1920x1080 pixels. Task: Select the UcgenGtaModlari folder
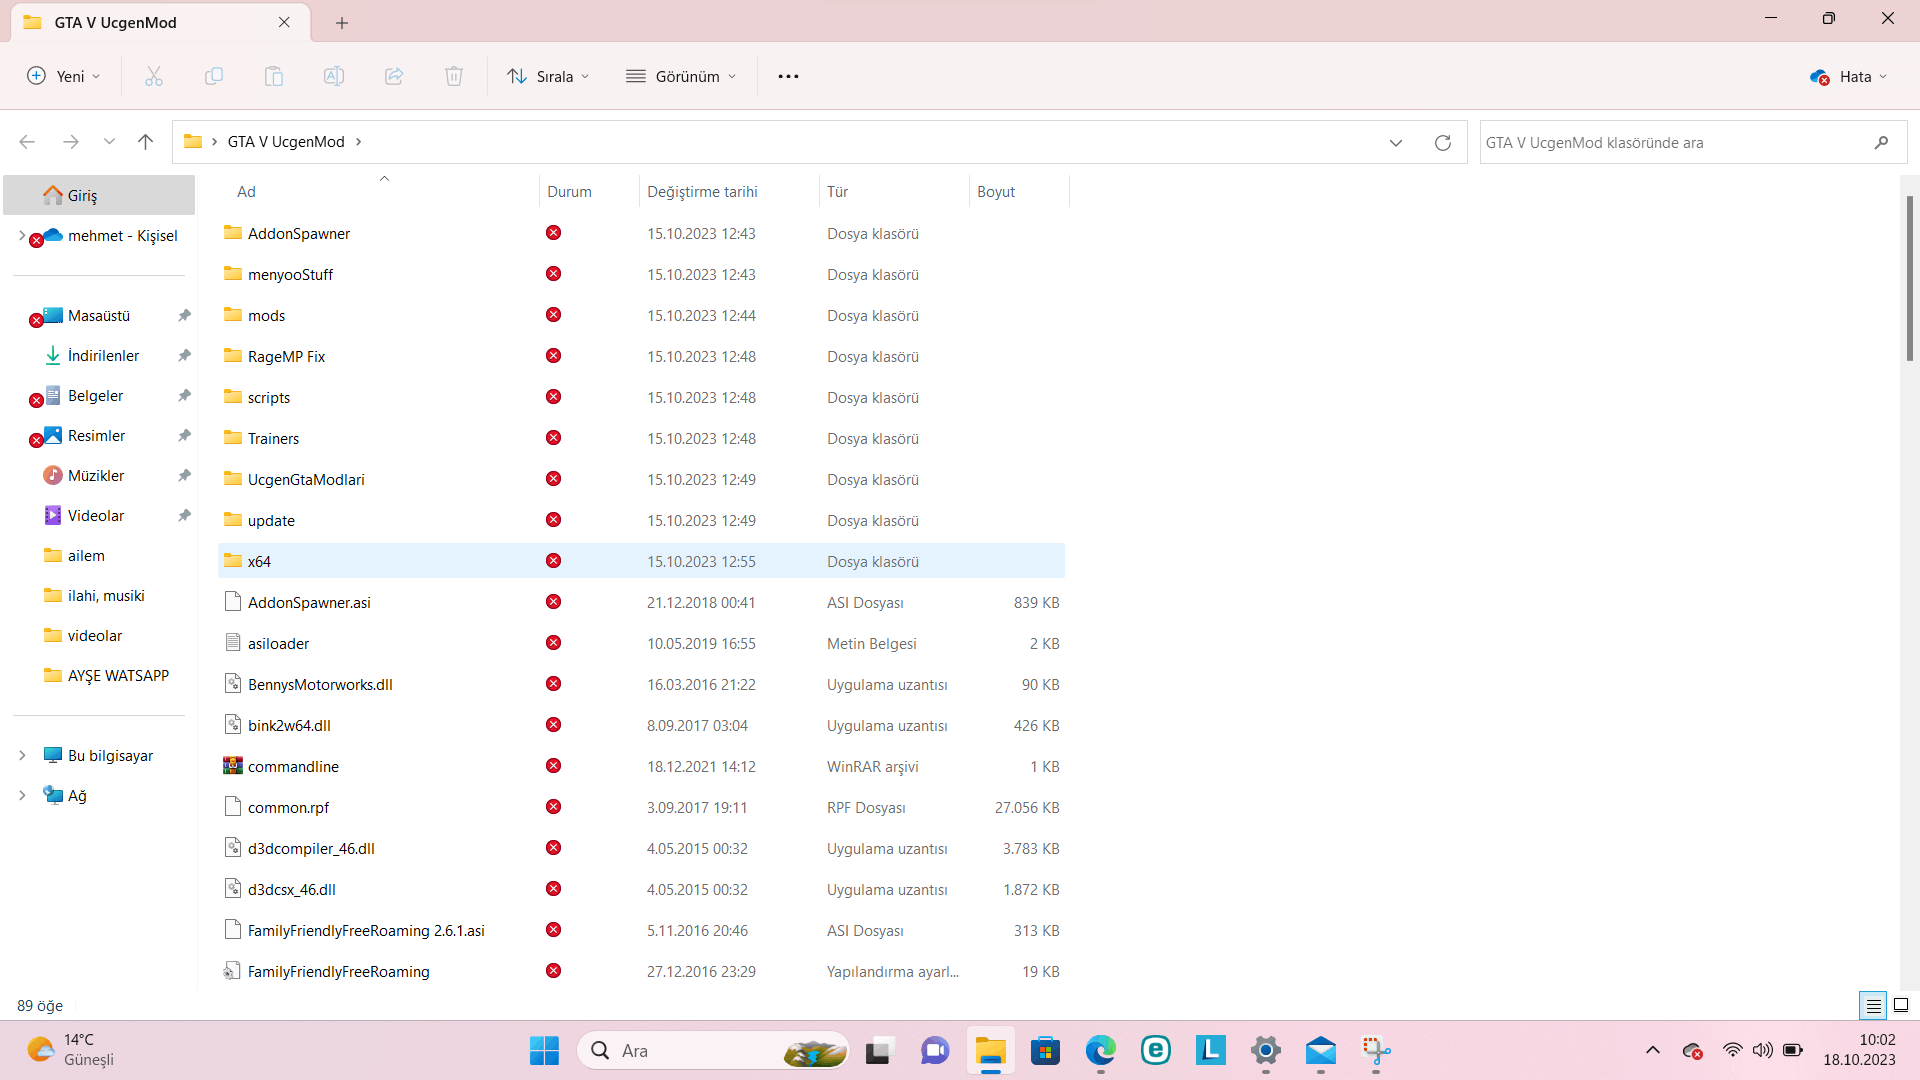pyautogui.click(x=641, y=479)
